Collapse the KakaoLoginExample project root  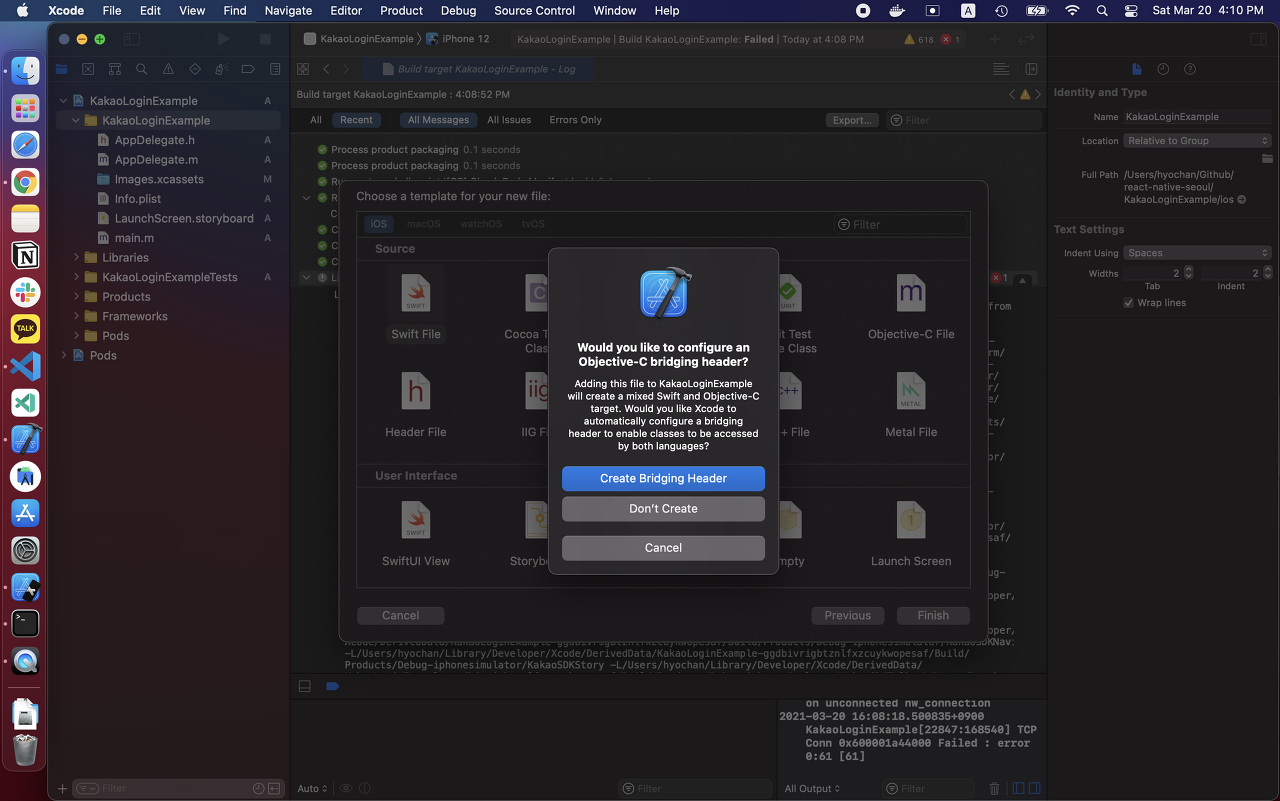coord(63,101)
